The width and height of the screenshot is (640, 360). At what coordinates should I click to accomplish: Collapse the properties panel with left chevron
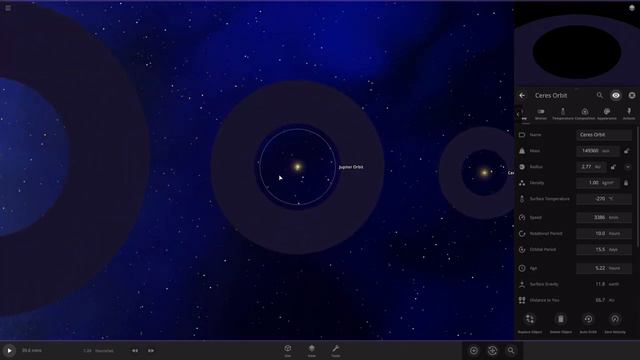[x=518, y=114]
